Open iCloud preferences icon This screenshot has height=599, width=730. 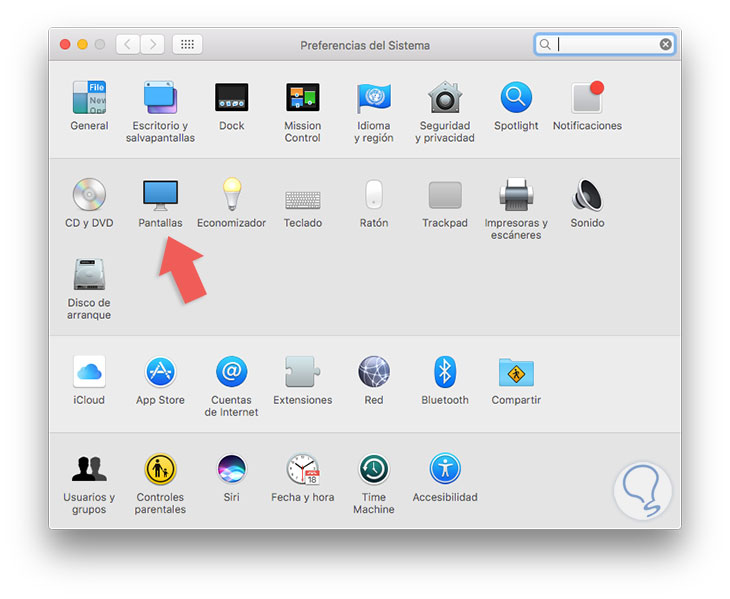[x=89, y=371]
